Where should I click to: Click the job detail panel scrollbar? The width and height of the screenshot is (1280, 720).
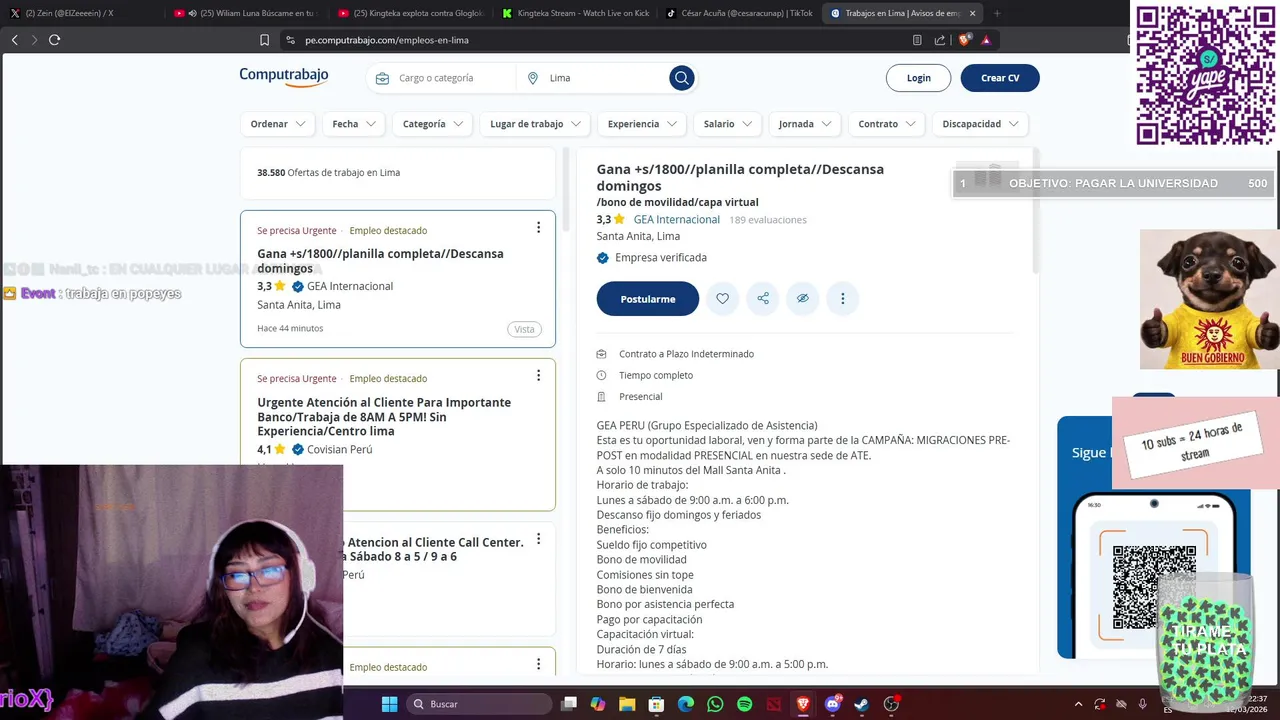1035,212
